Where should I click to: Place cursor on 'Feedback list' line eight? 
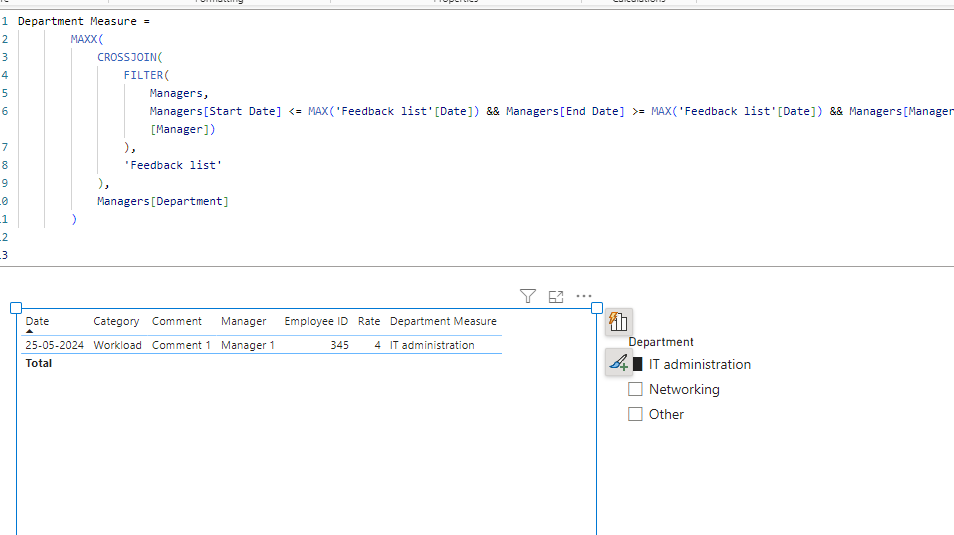173,165
